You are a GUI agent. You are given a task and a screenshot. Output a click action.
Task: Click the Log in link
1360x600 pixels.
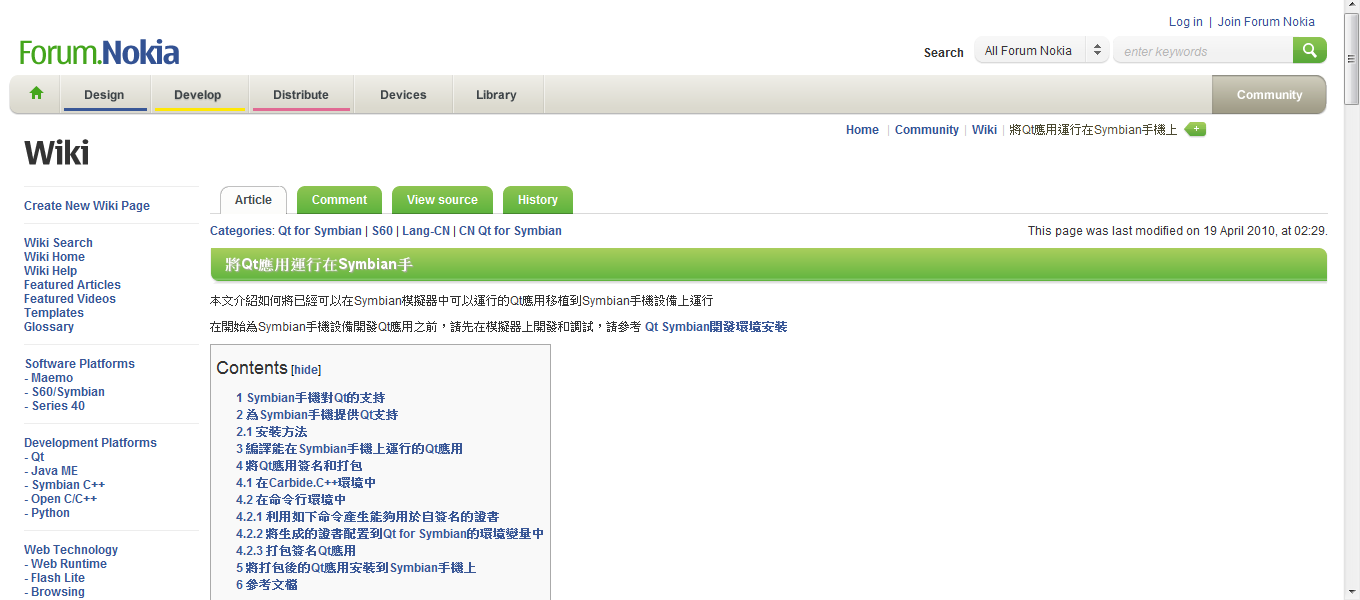(1185, 22)
